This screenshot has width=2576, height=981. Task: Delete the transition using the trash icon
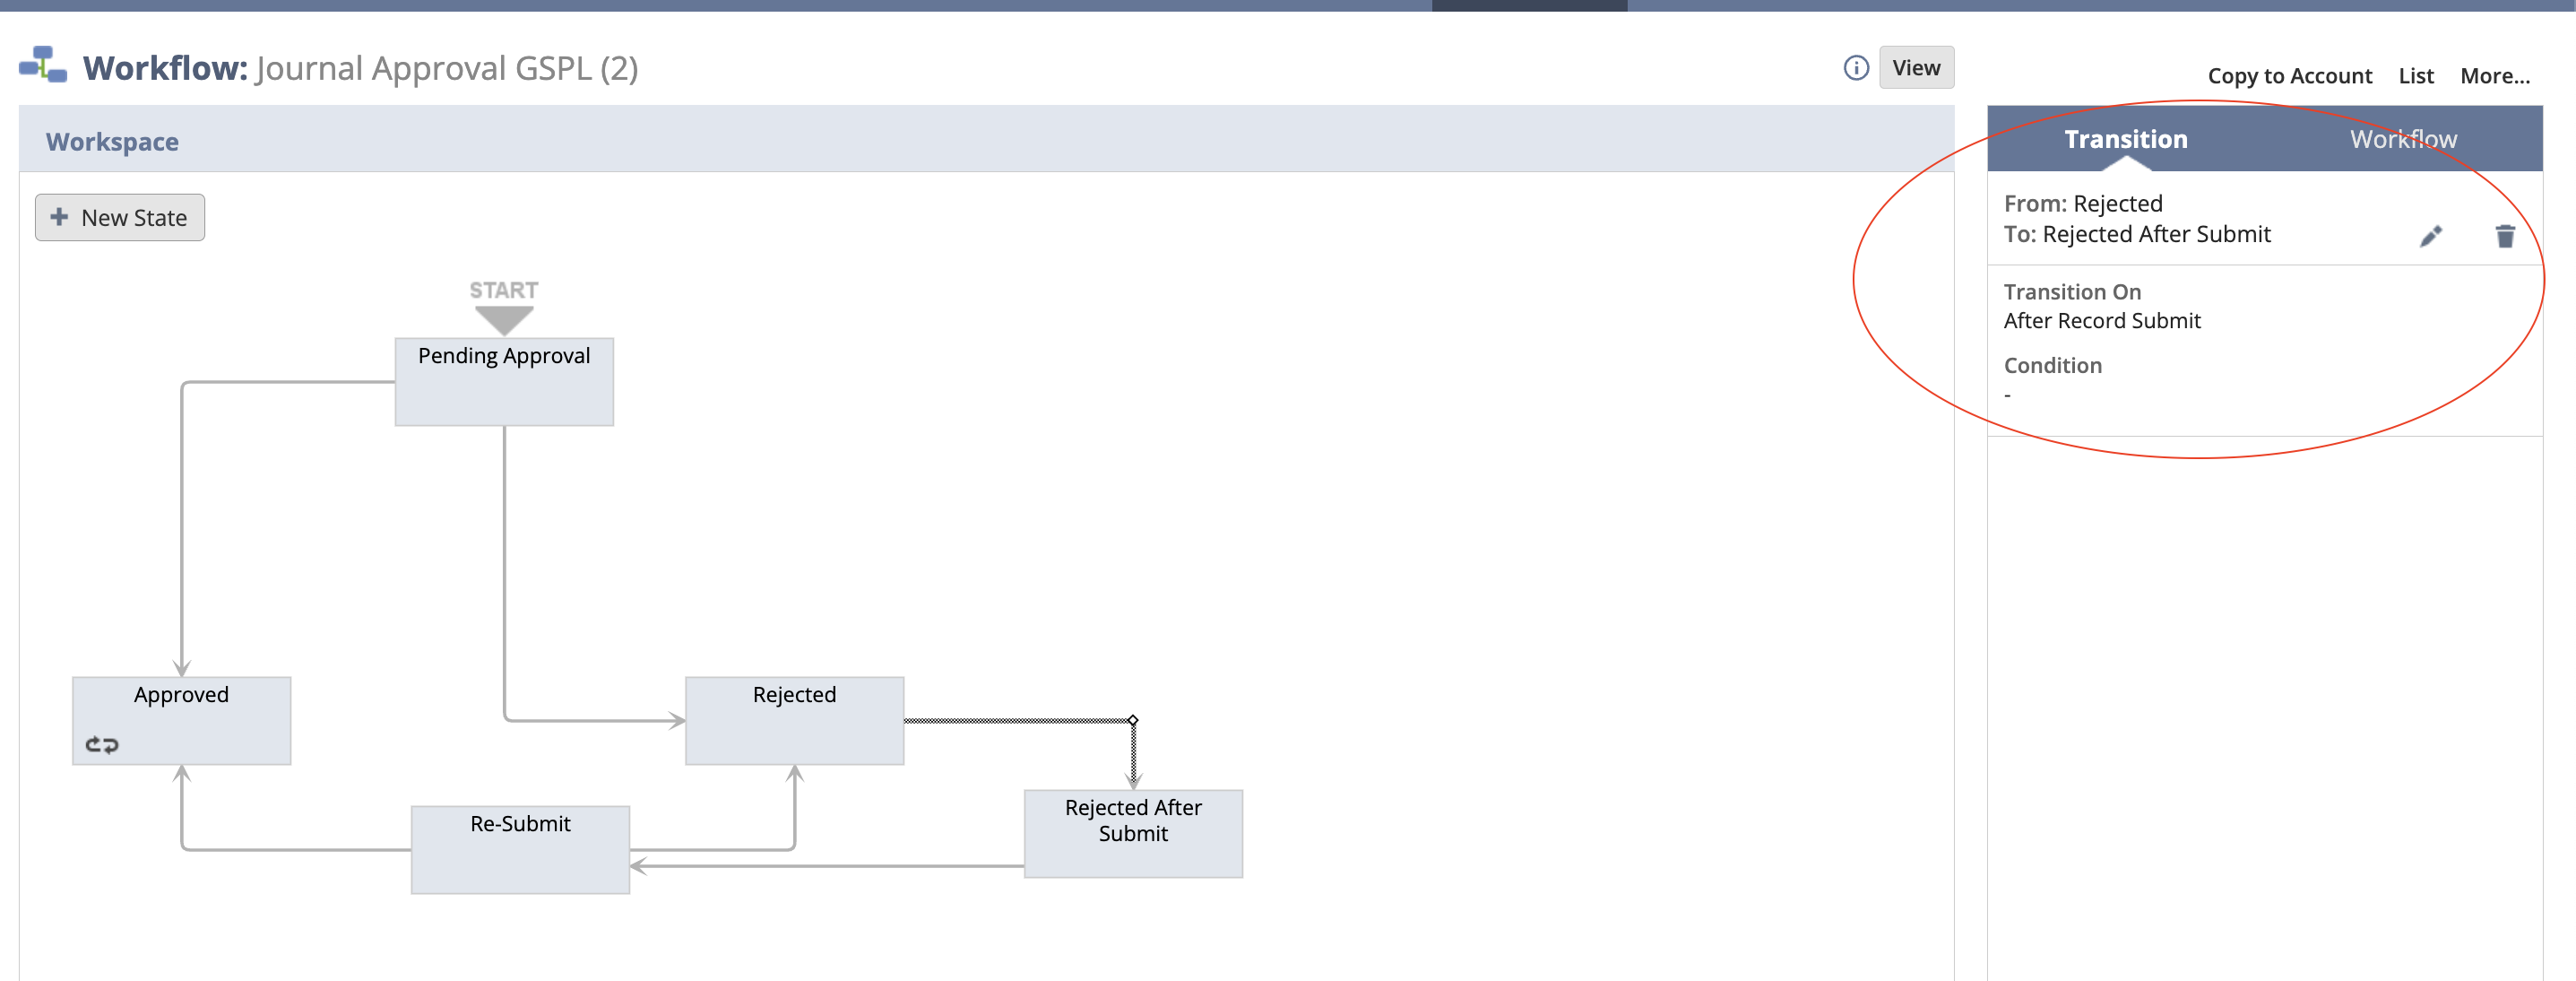pos(2505,236)
